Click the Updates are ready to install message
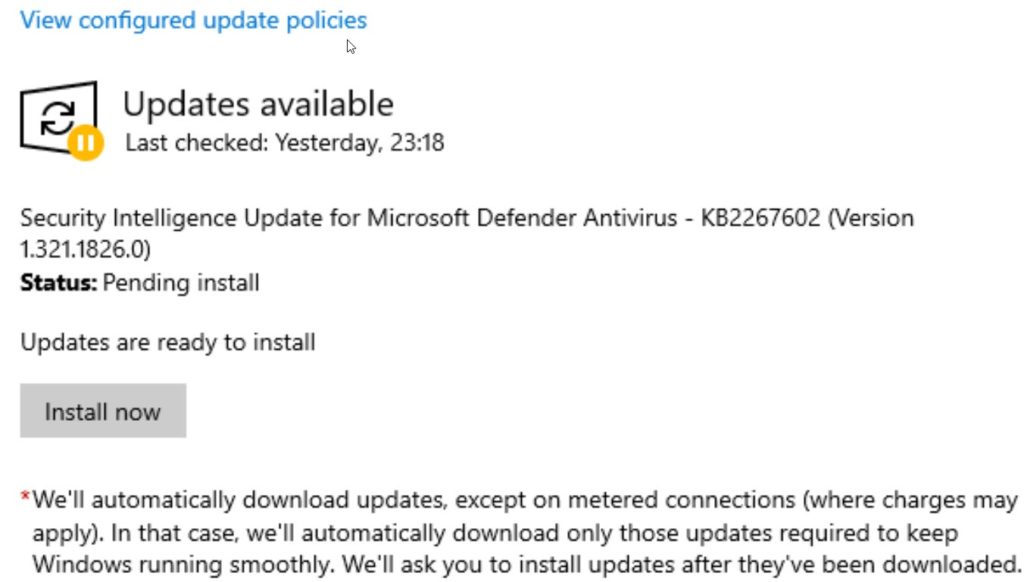This screenshot has width=1024, height=582. [165, 342]
